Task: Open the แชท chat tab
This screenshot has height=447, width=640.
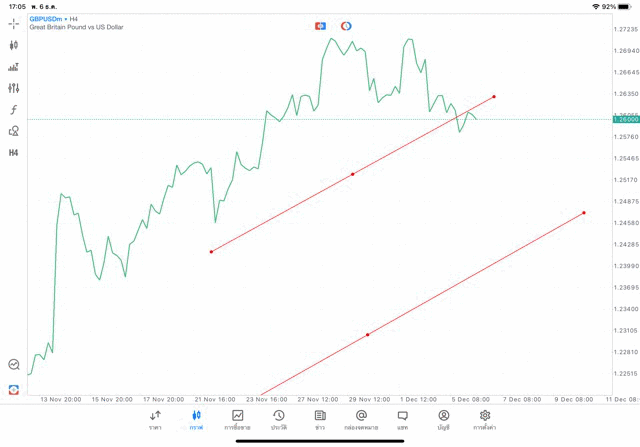Action: click(402, 419)
